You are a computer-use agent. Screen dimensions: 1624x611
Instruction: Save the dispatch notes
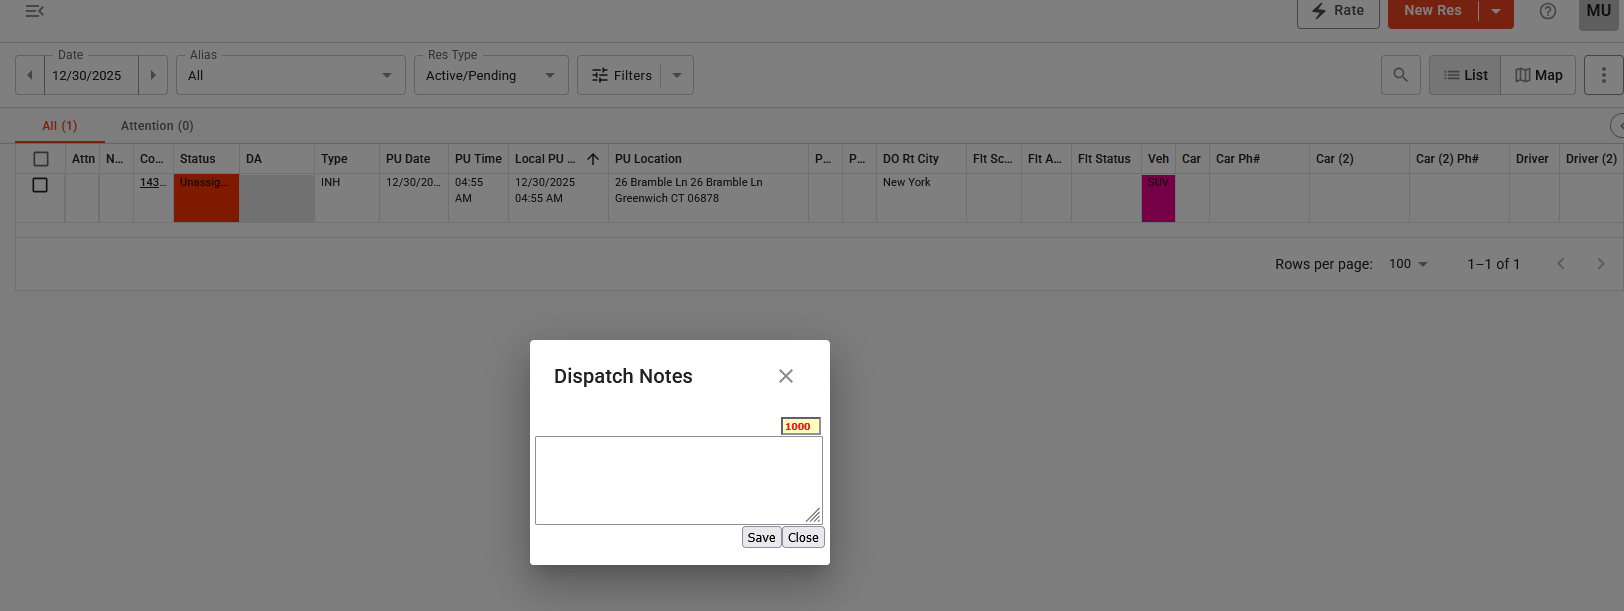click(761, 537)
